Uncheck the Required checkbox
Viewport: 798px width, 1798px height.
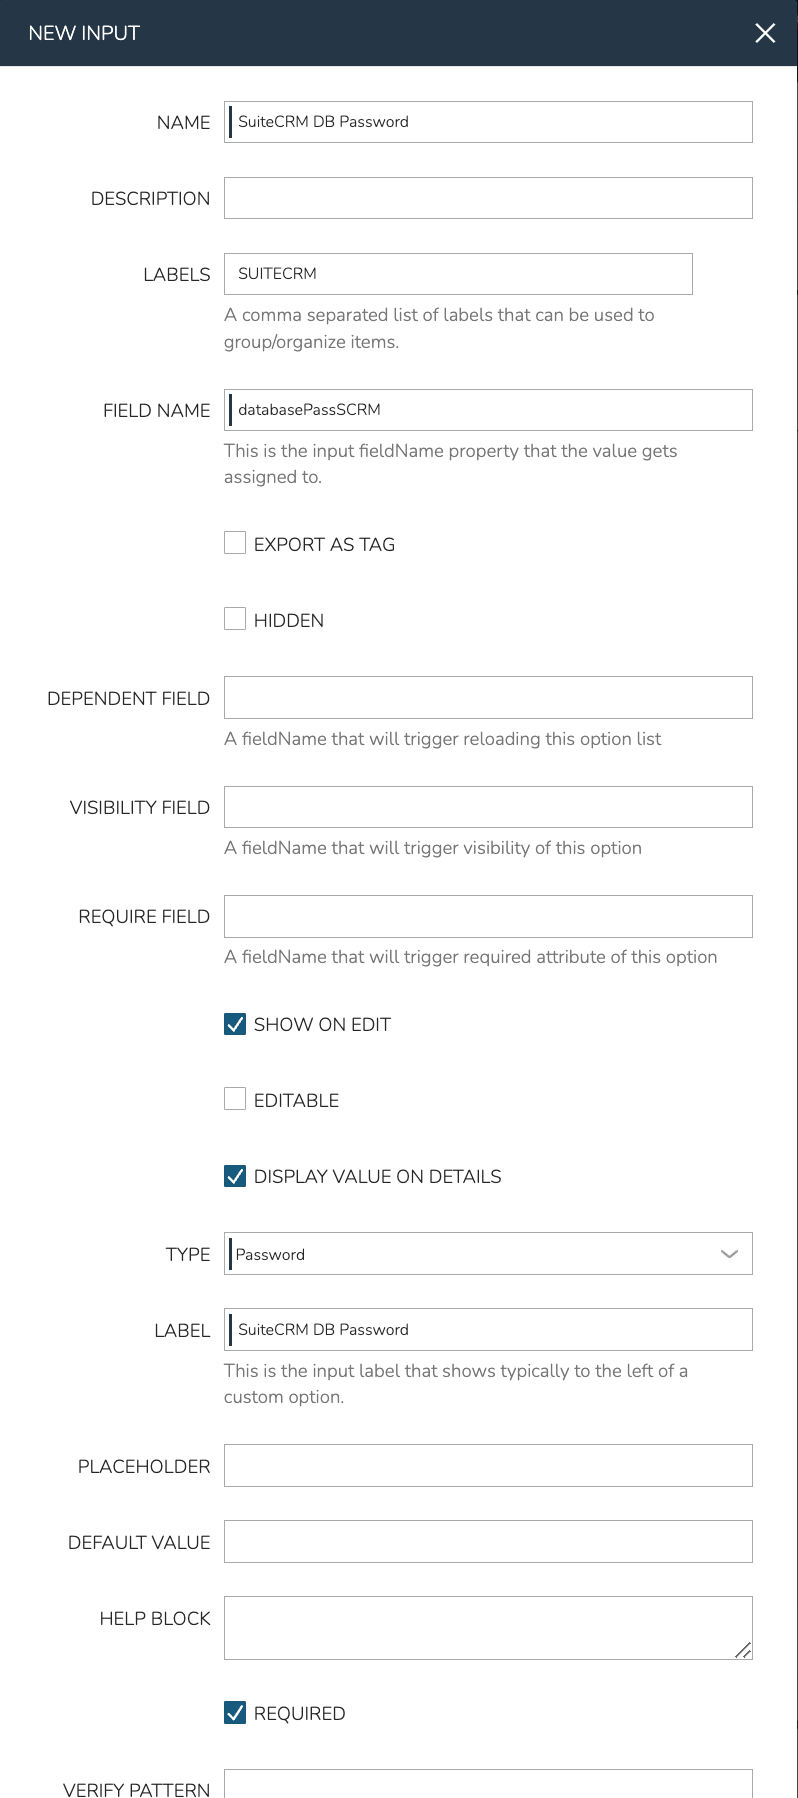point(235,1713)
